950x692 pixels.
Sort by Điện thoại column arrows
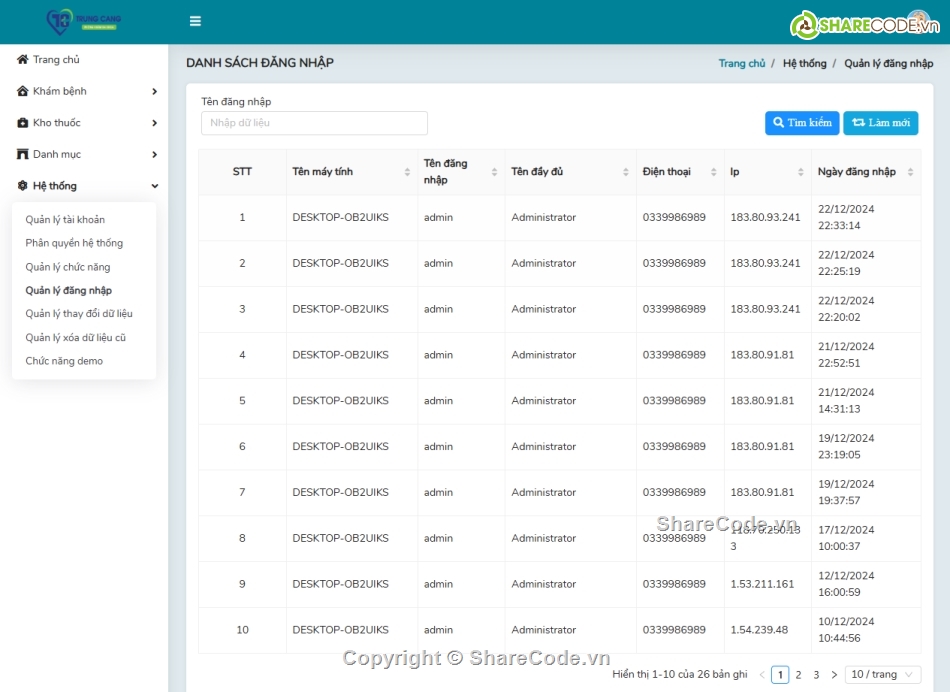tap(714, 172)
